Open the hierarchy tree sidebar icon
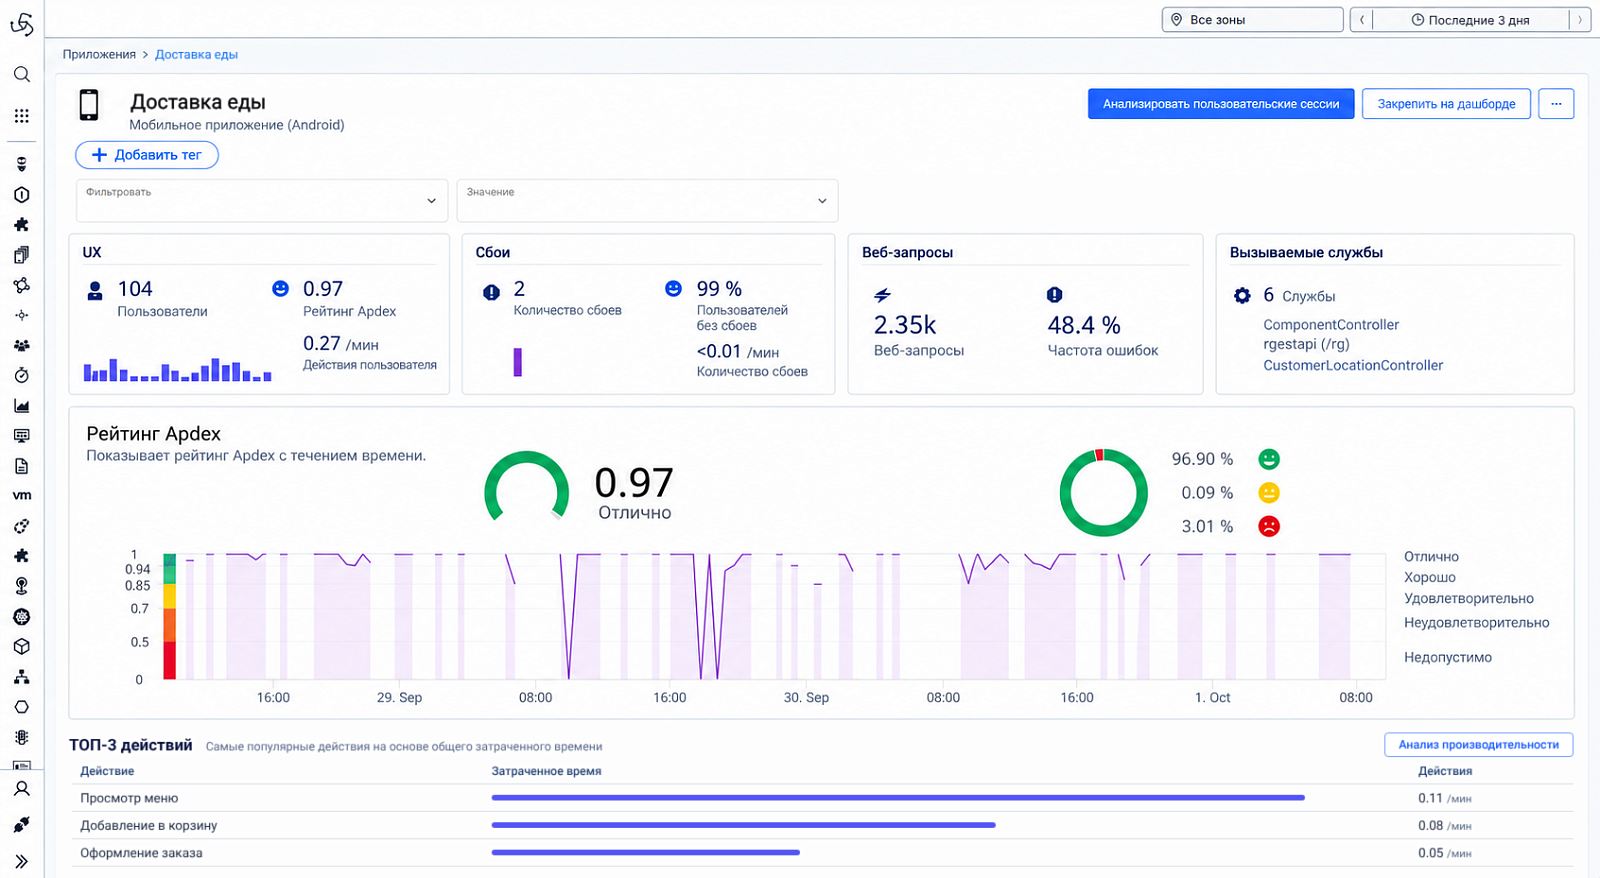The height and width of the screenshot is (878, 1600). [x=21, y=677]
